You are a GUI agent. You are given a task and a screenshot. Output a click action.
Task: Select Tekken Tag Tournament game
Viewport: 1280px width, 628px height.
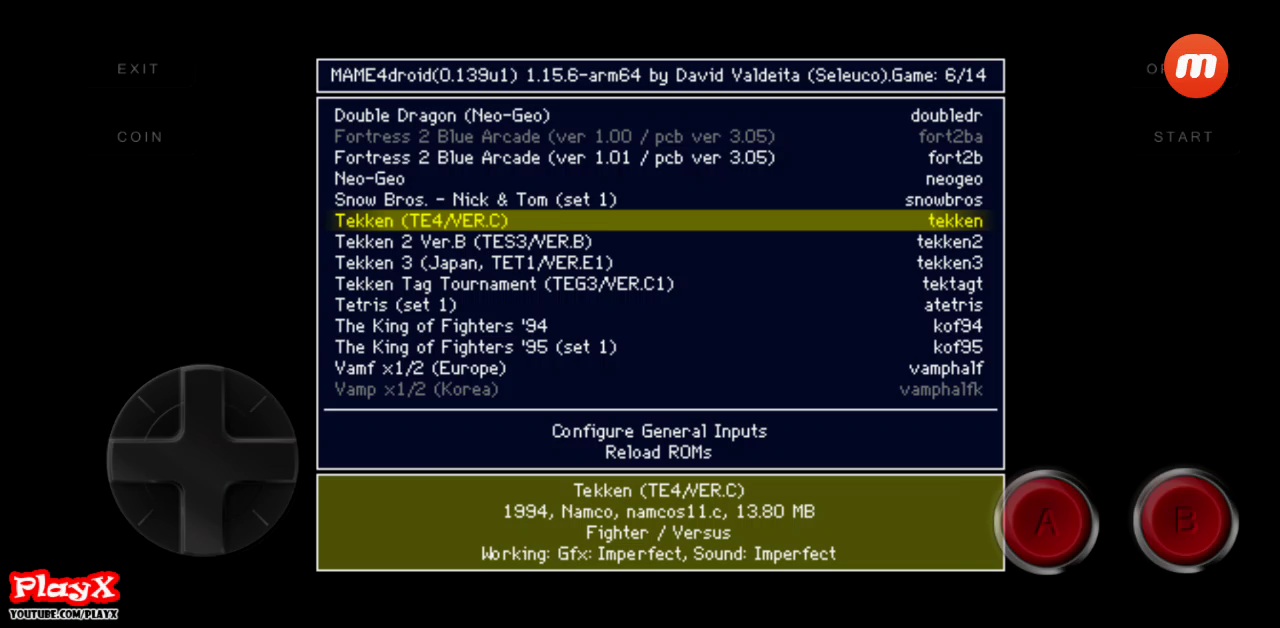tap(660, 284)
